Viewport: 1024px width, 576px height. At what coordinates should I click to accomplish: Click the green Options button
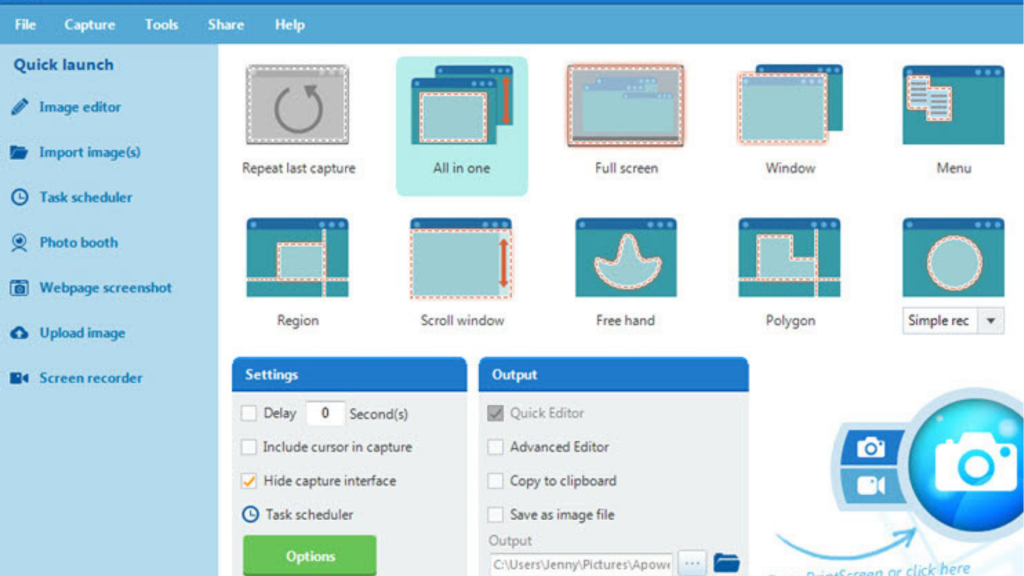pos(309,556)
